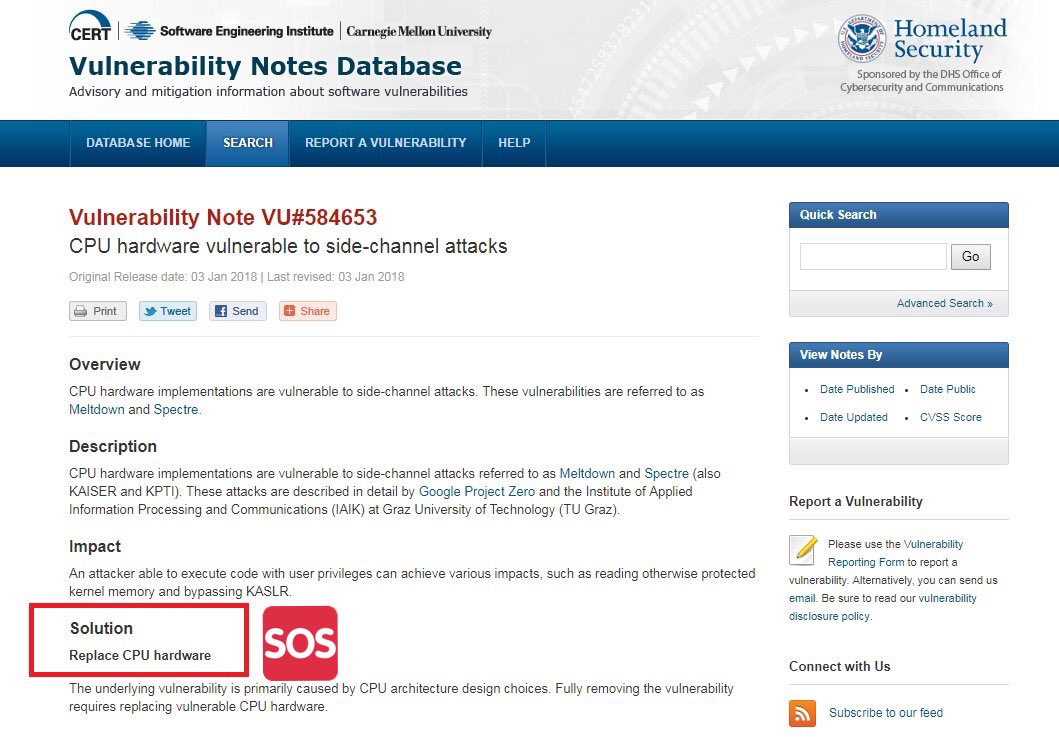Click the CERT logo icon
1059x737 pixels.
click(90, 28)
